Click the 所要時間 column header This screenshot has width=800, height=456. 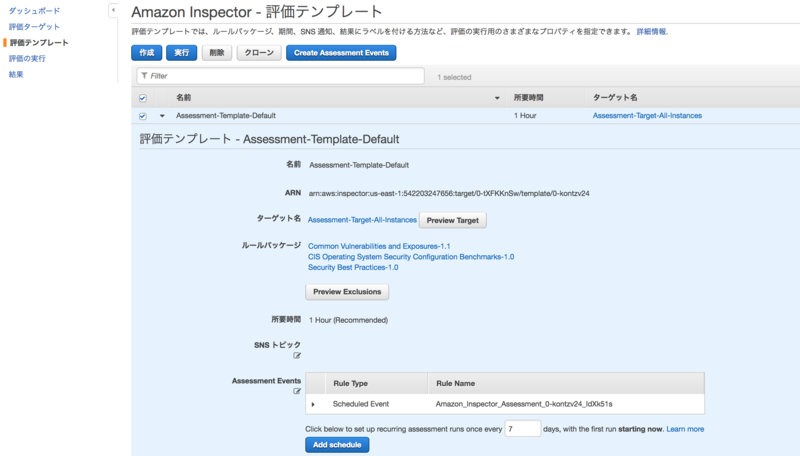point(529,97)
